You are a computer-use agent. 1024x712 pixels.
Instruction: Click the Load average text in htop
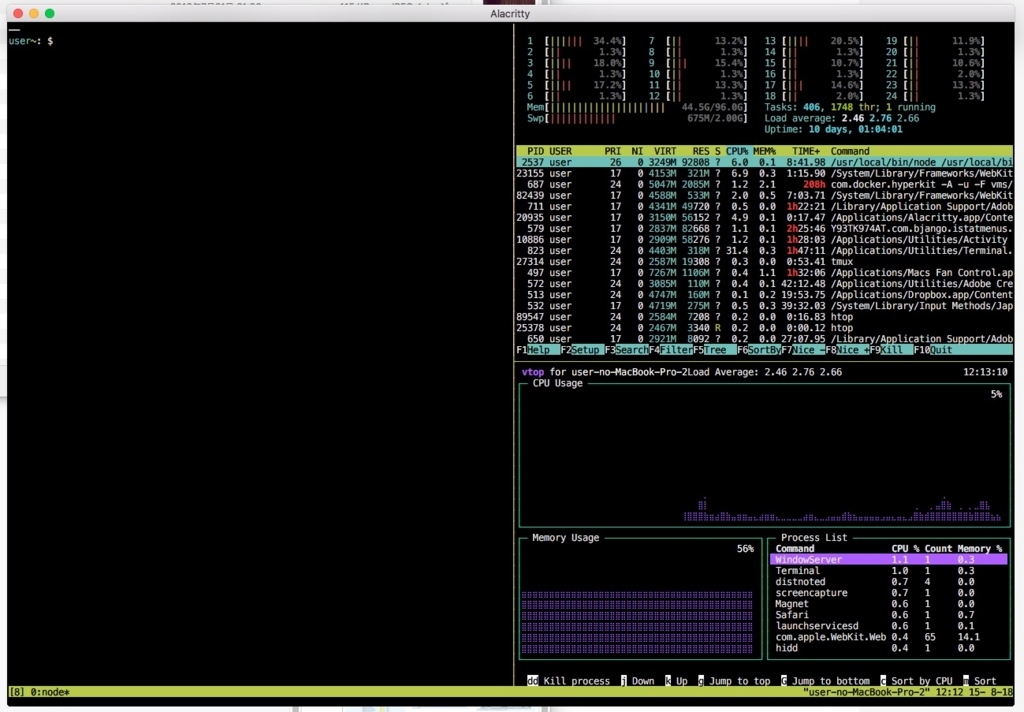842,118
